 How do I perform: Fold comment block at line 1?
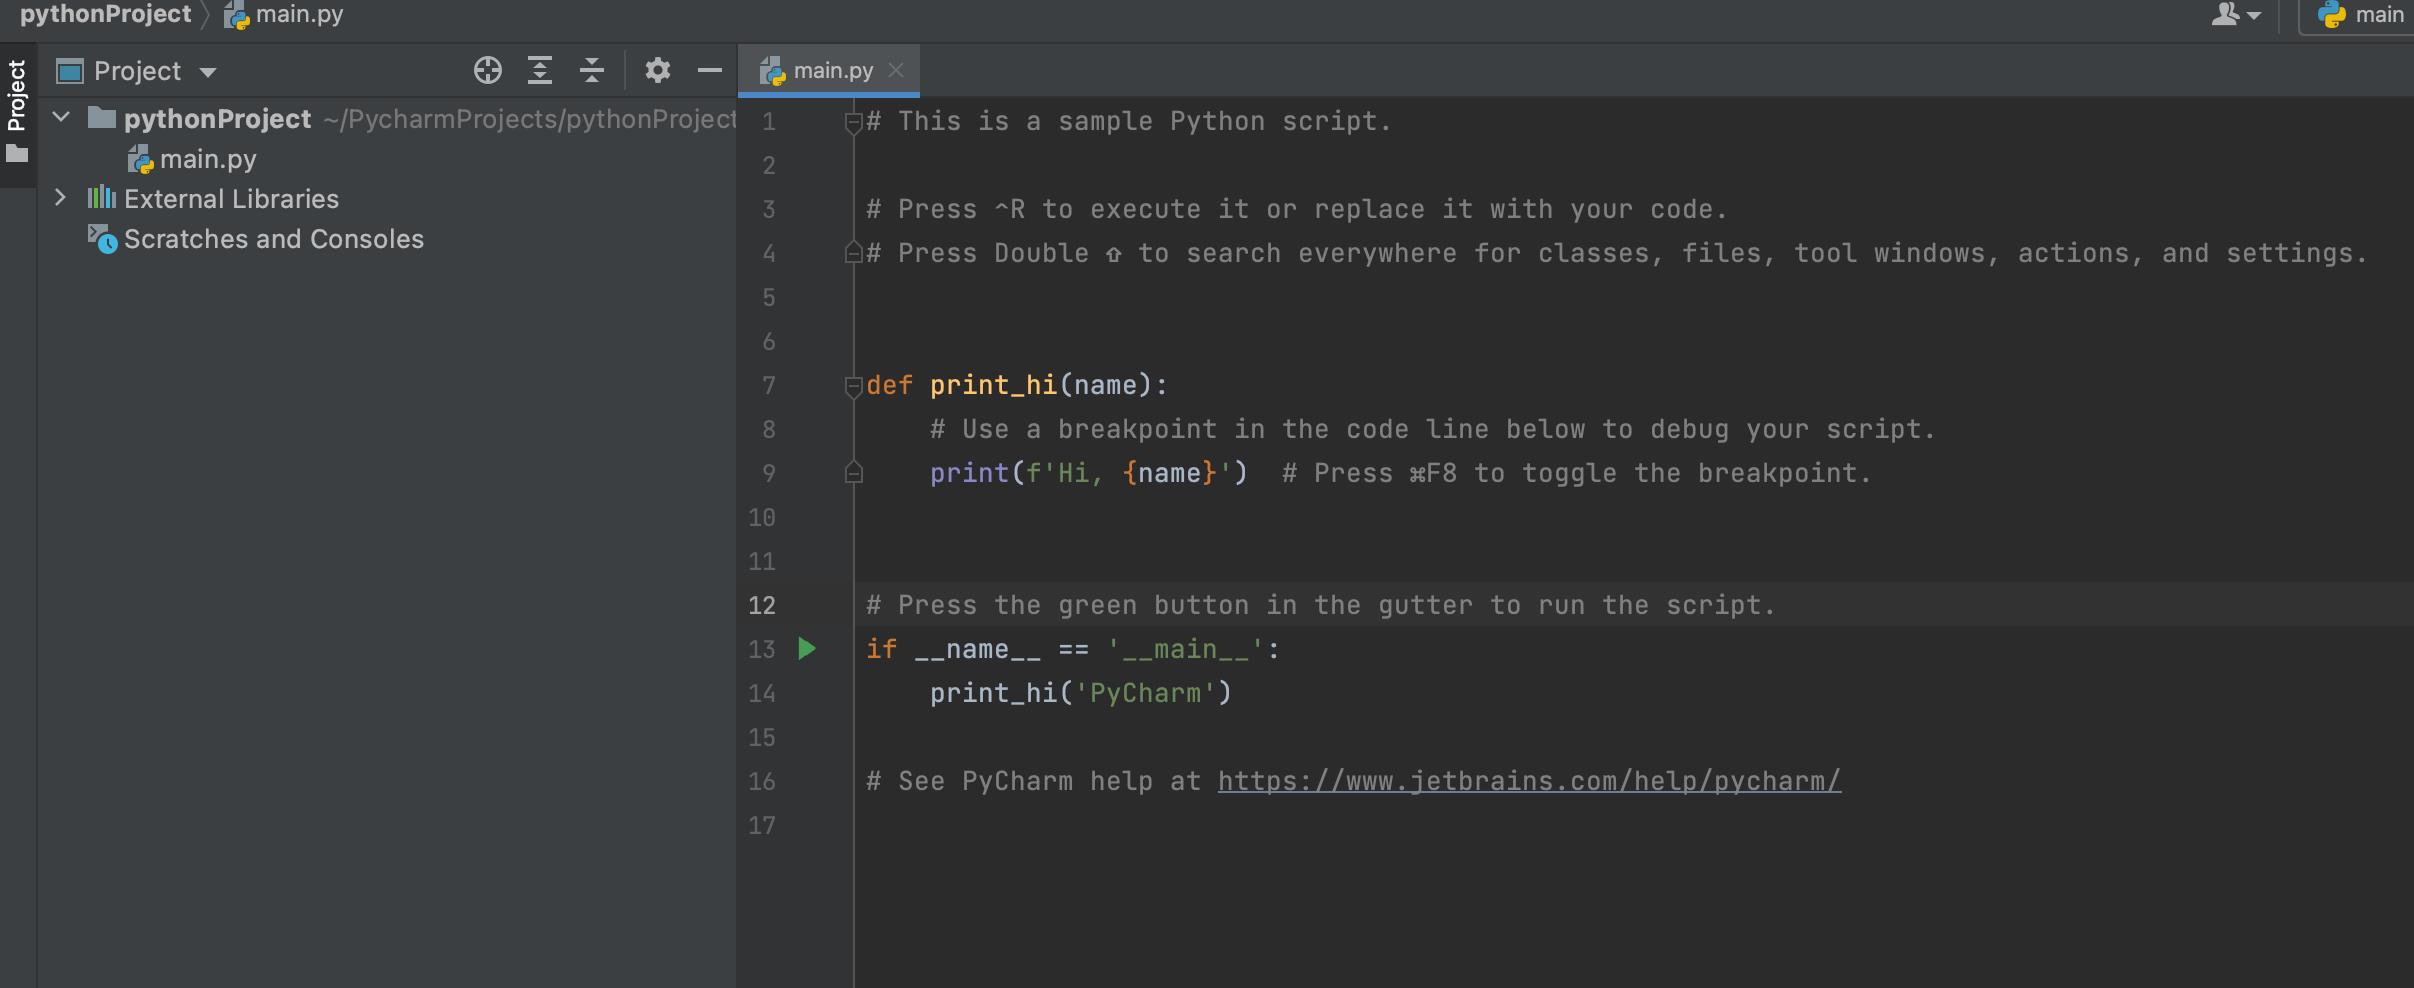click(x=853, y=122)
